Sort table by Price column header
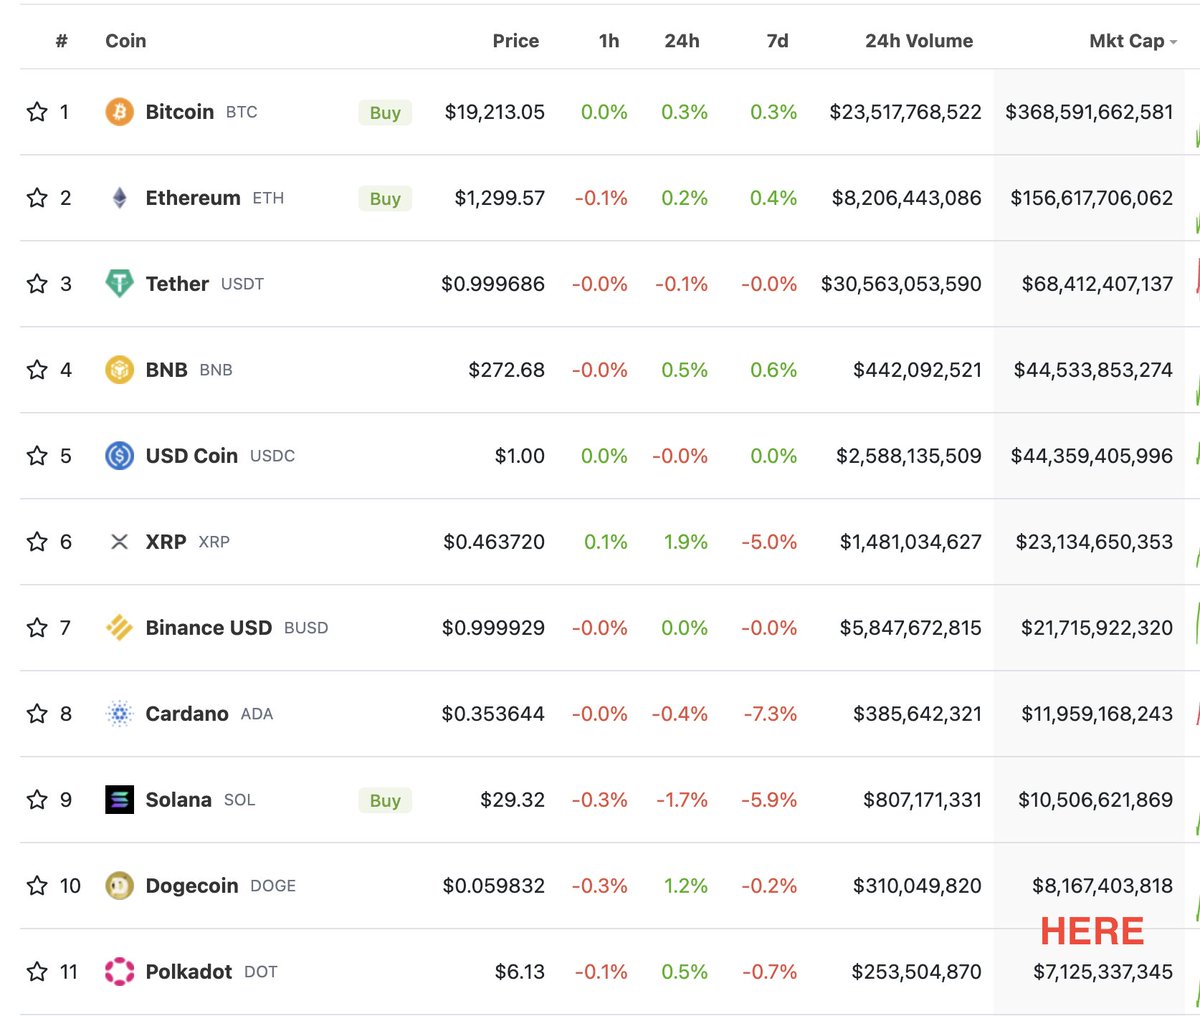Viewport: 1200px width, 1016px height. click(516, 41)
